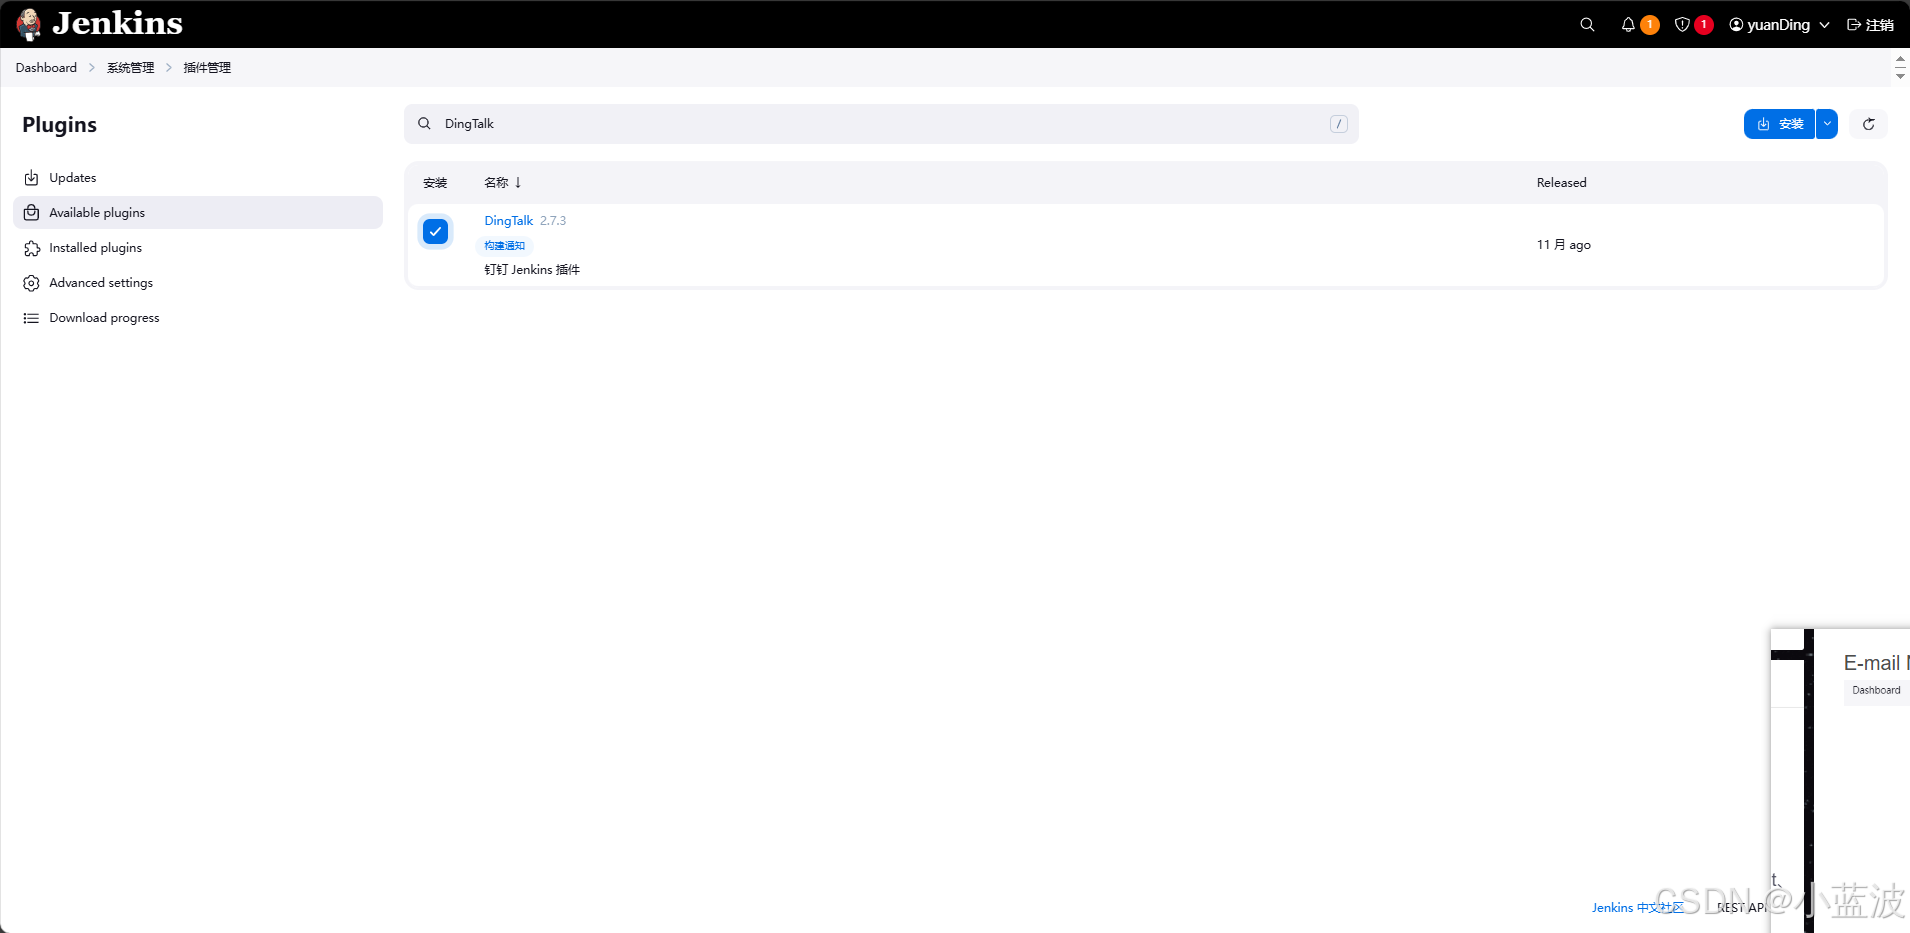Sort by 名称 column header
1910x933 pixels.
pos(503,183)
